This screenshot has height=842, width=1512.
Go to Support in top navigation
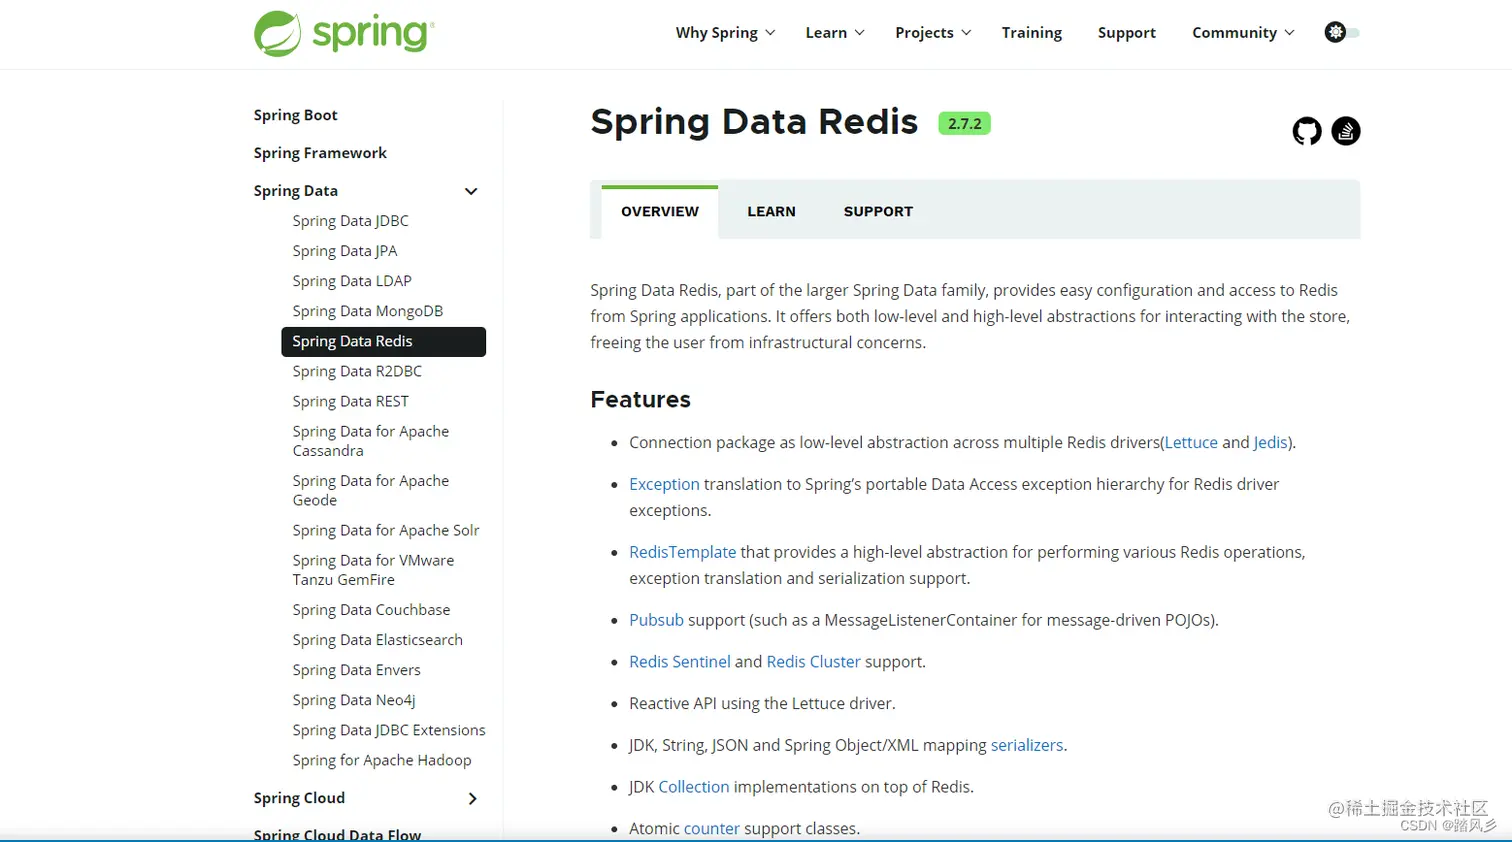[x=1127, y=33]
